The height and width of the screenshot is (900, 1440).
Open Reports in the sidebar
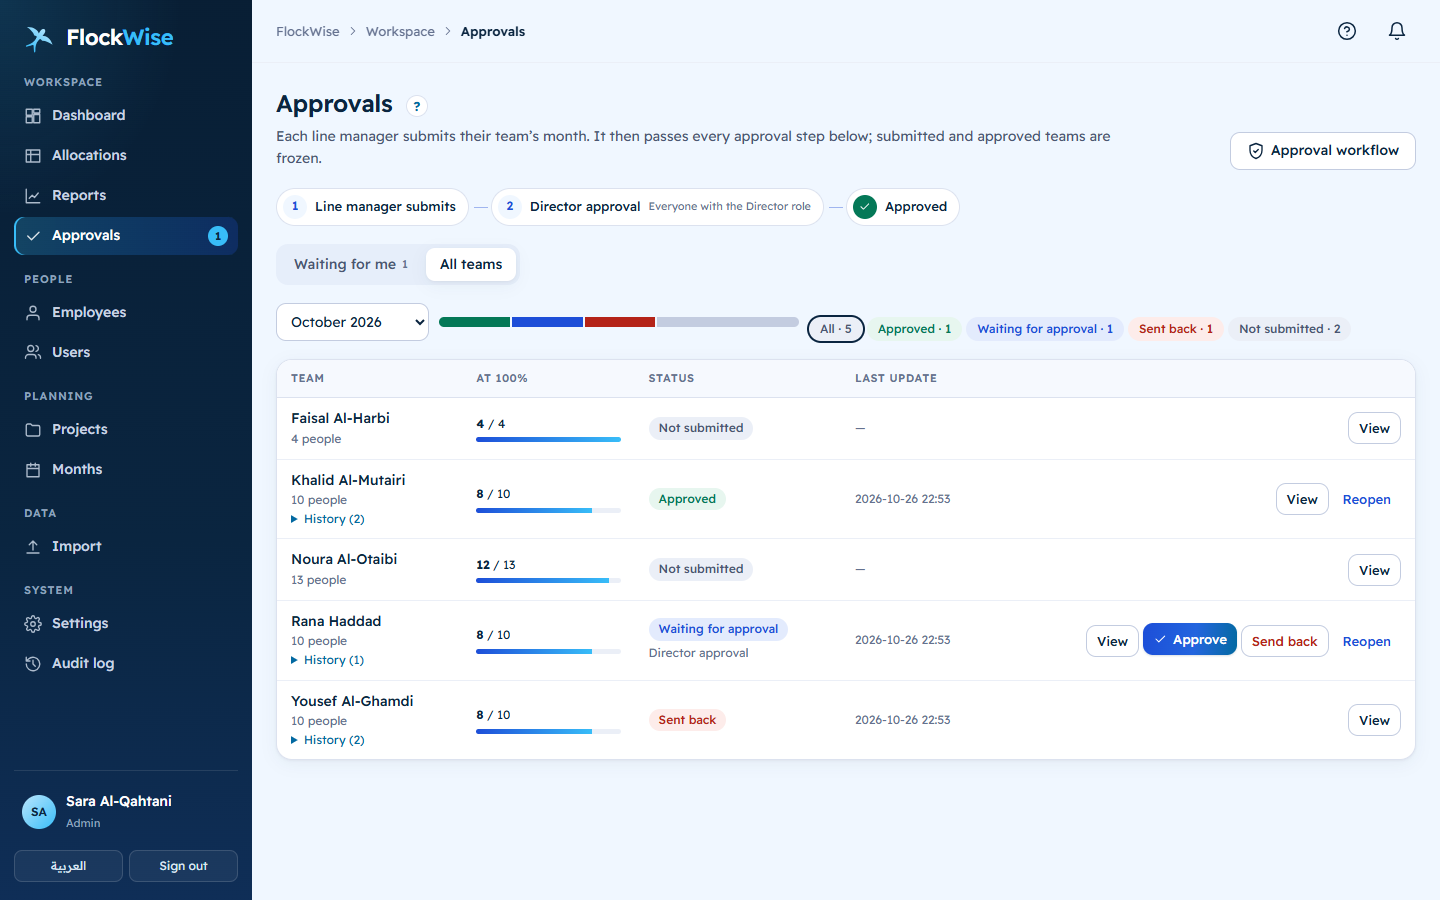pos(126,196)
